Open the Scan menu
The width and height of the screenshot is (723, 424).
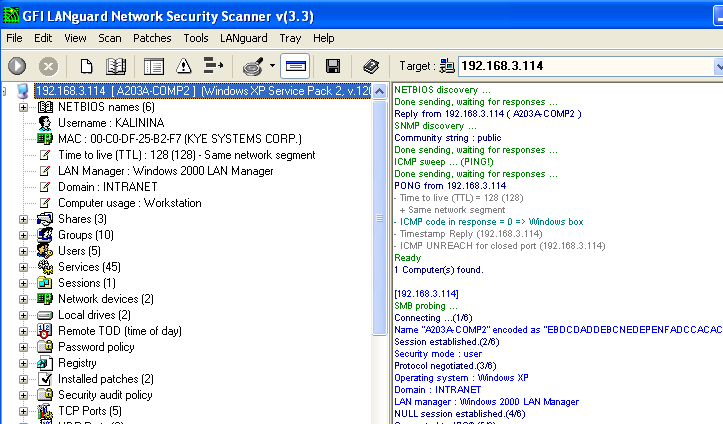pyautogui.click(x=110, y=38)
